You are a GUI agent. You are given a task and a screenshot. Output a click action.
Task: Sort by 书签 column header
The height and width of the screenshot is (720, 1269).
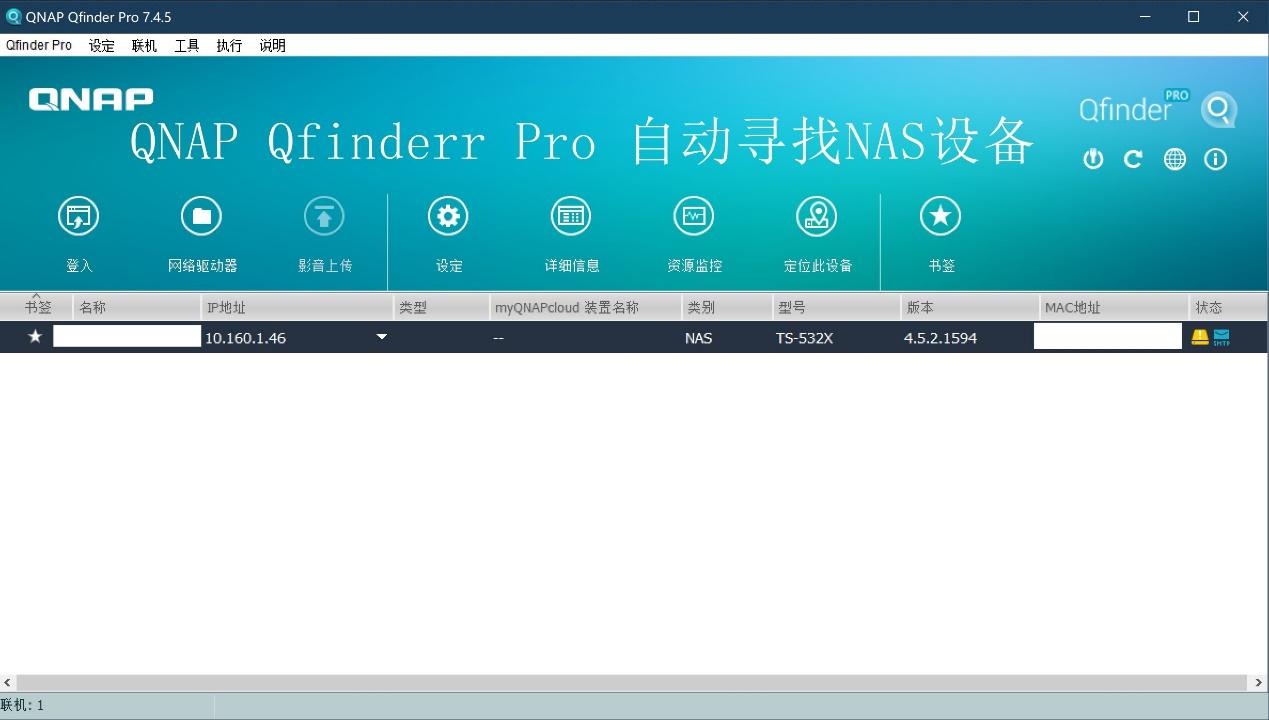pos(37,307)
